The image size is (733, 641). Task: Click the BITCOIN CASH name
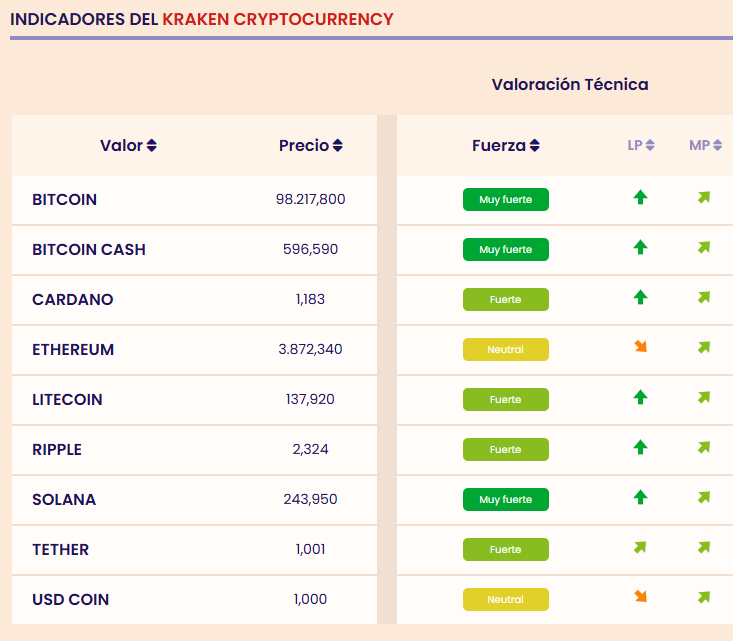[89, 250]
